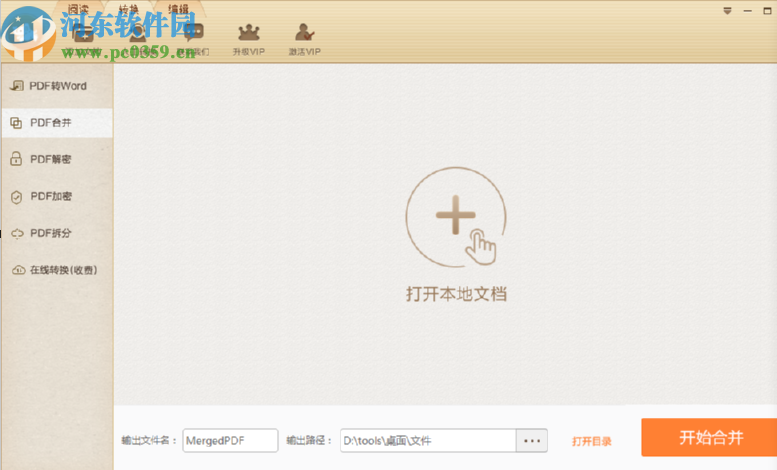
Task: Click the 激活VIP user icon
Action: 304,33
